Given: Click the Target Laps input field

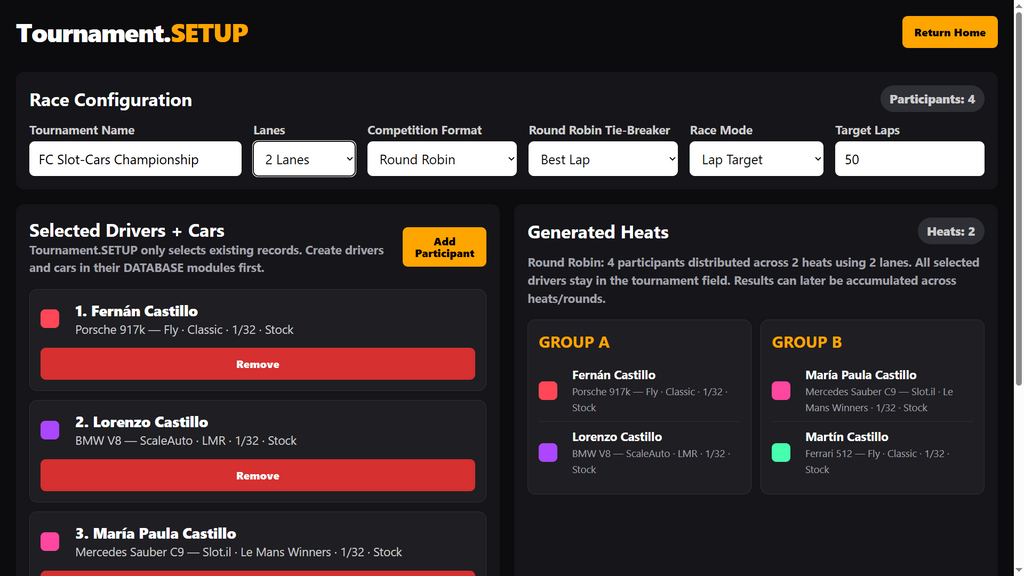Looking at the screenshot, I should (x=909, y=159).
